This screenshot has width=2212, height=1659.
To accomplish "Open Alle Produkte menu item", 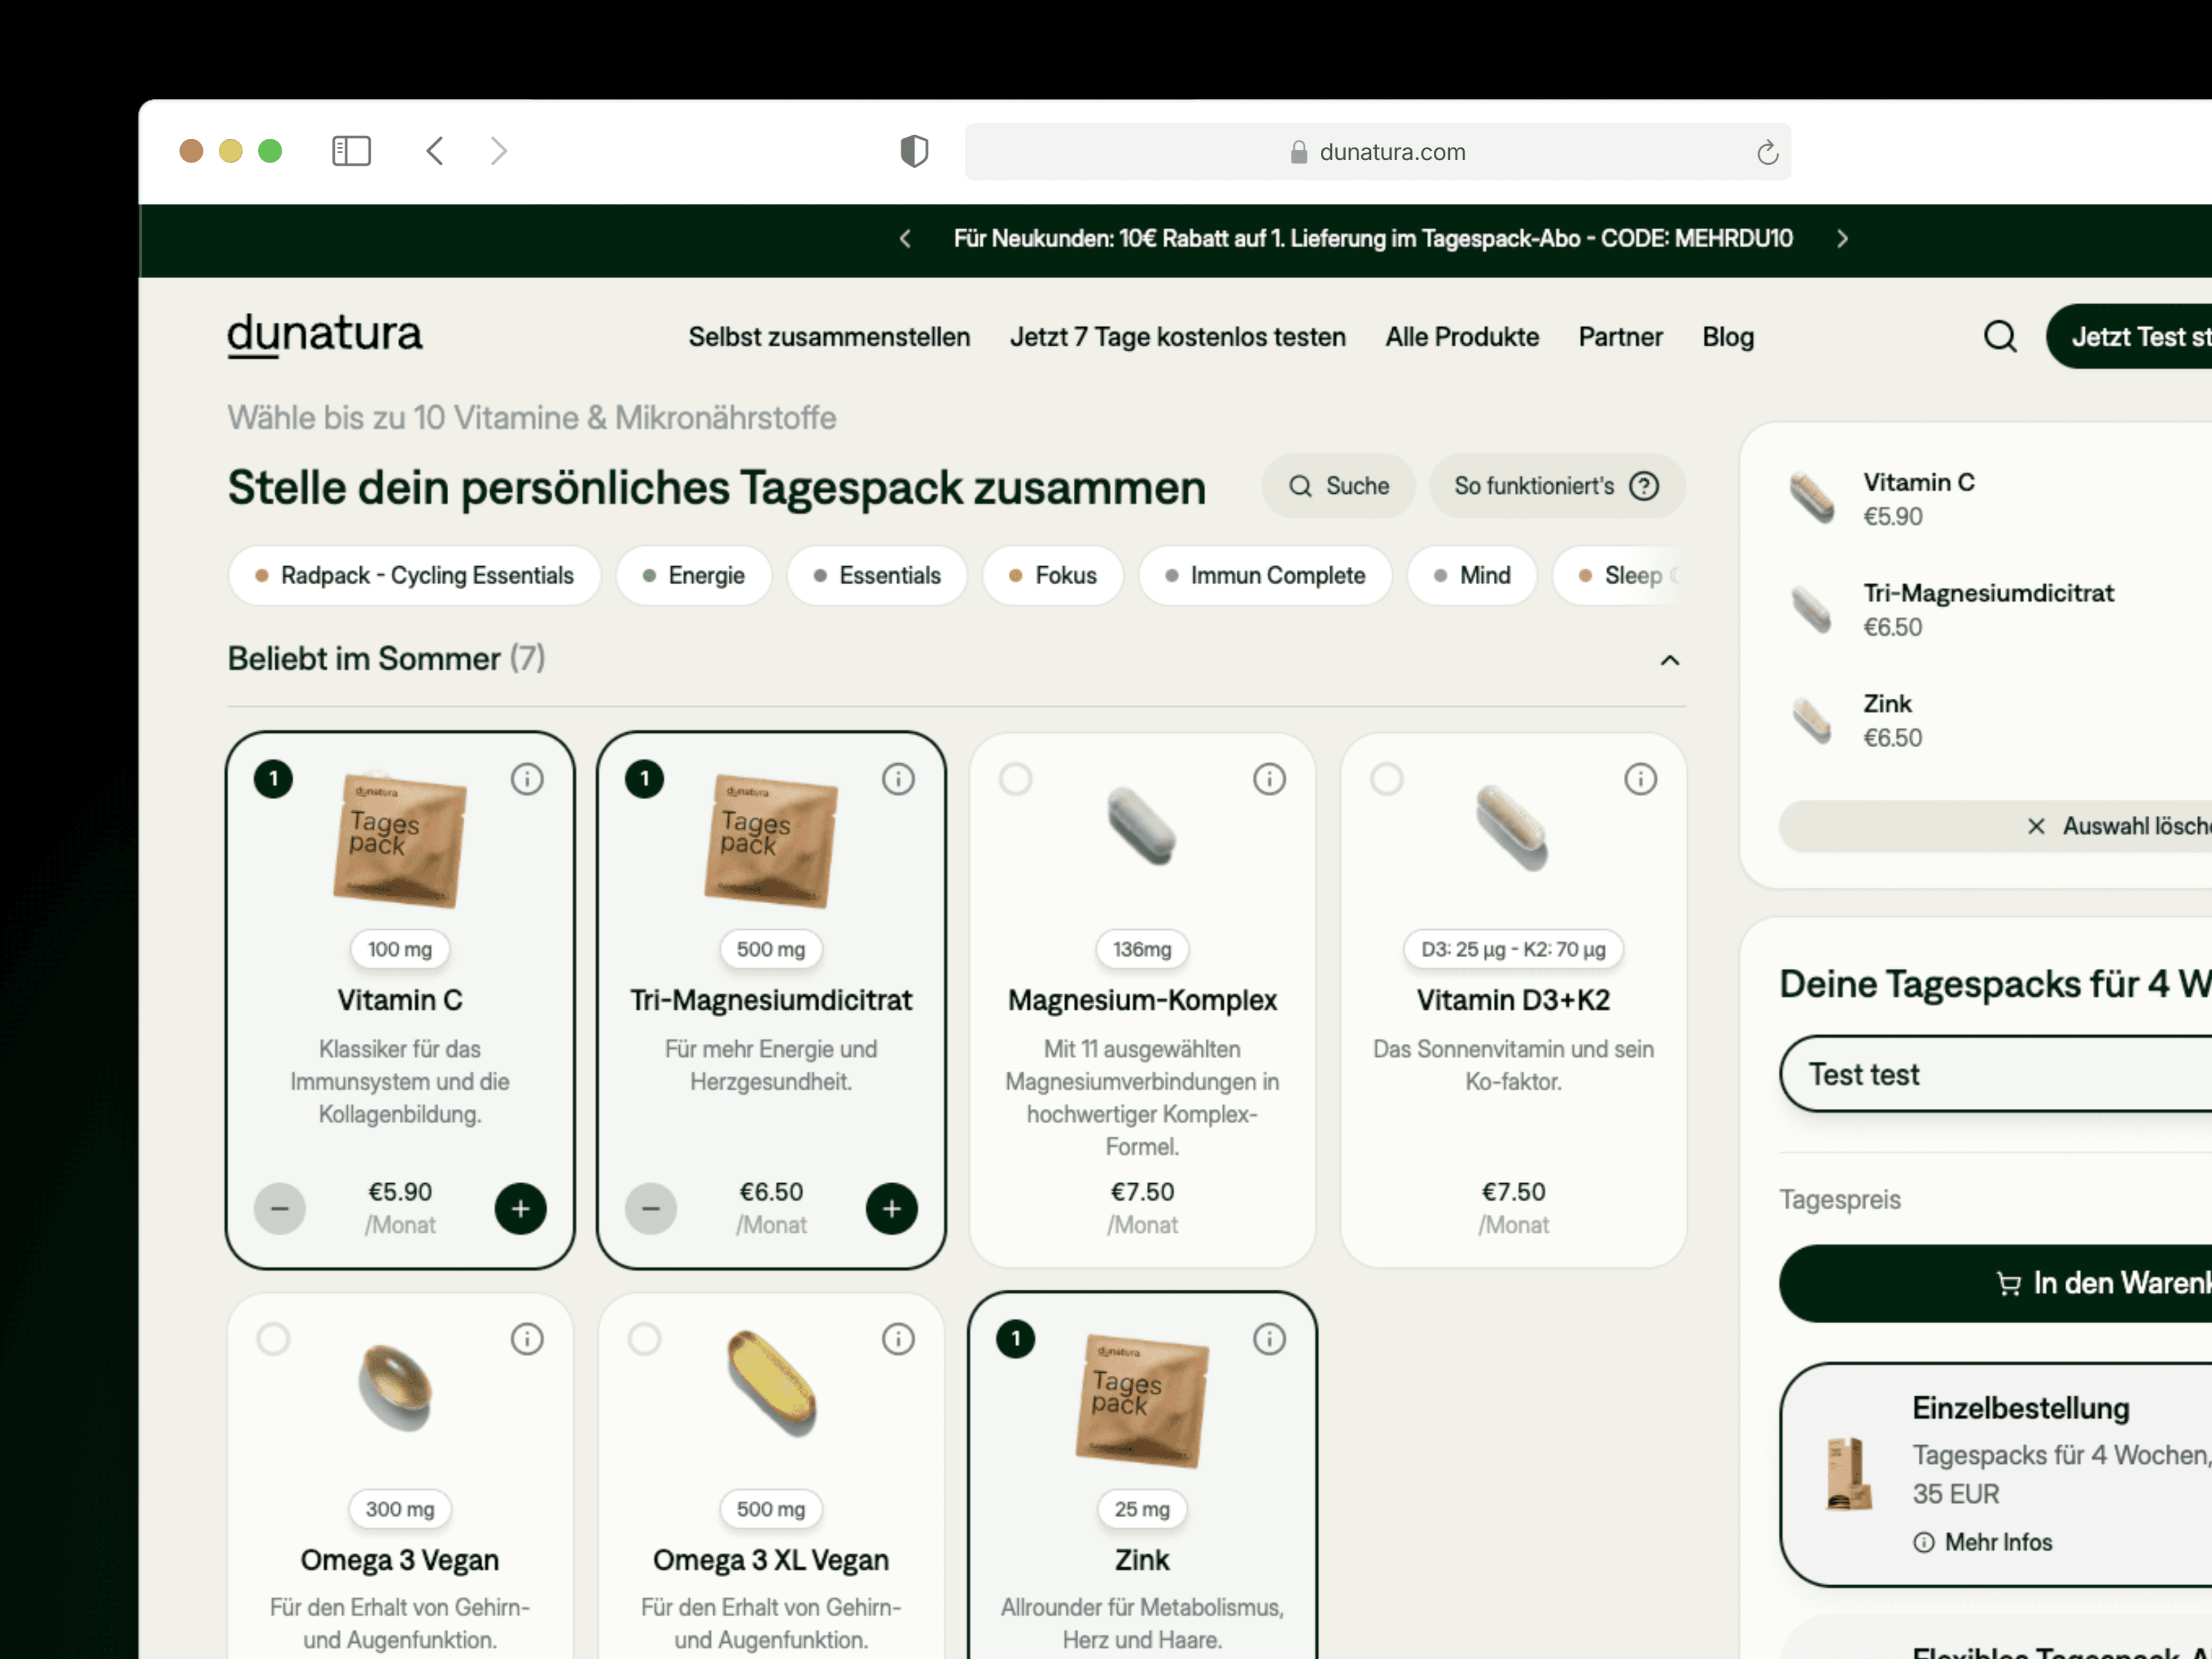I will click(1462, 337).
